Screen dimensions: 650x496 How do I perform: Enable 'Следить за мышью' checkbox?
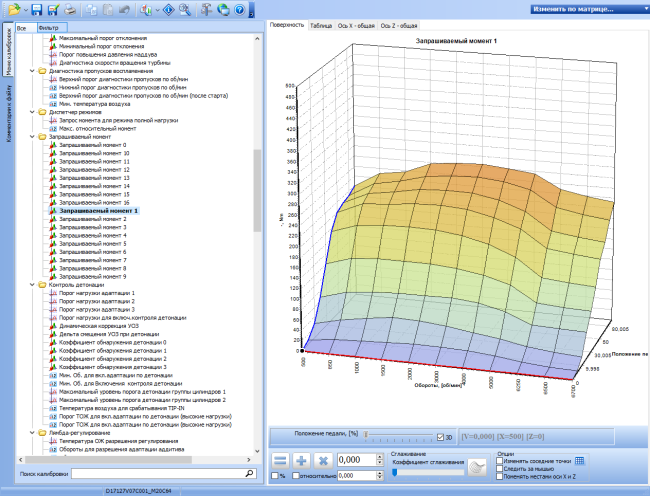[x=500, y=469]
